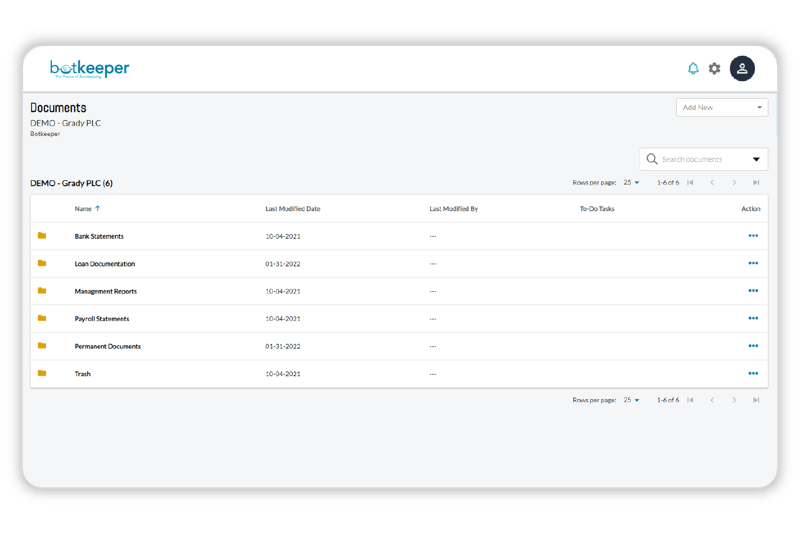
Task: Go to previous page in bottom pagination
Action: 712,400
